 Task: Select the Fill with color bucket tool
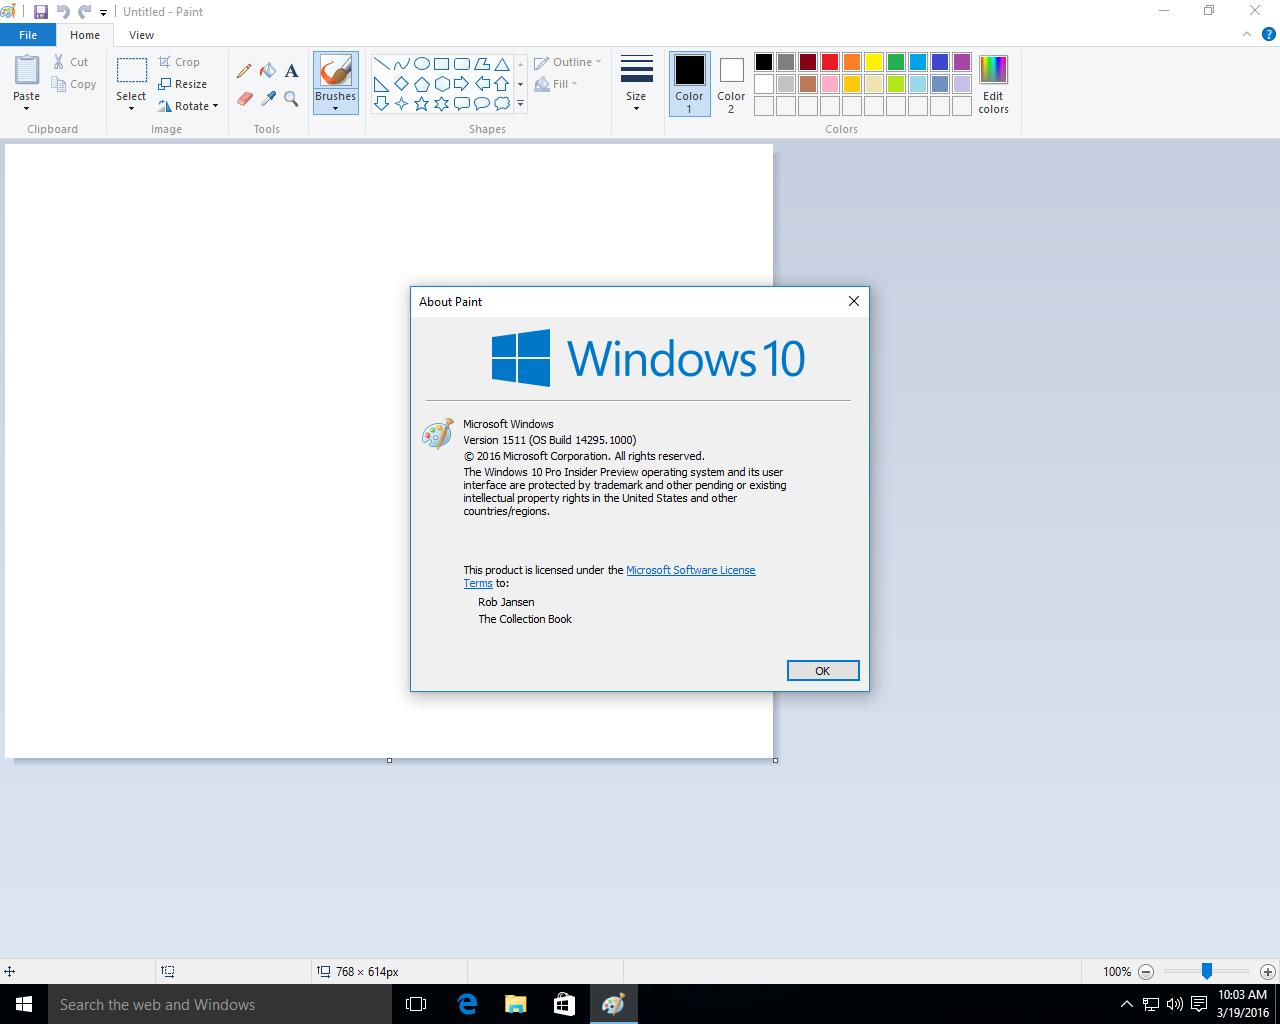pyautogui.click(x=268, y=71)
